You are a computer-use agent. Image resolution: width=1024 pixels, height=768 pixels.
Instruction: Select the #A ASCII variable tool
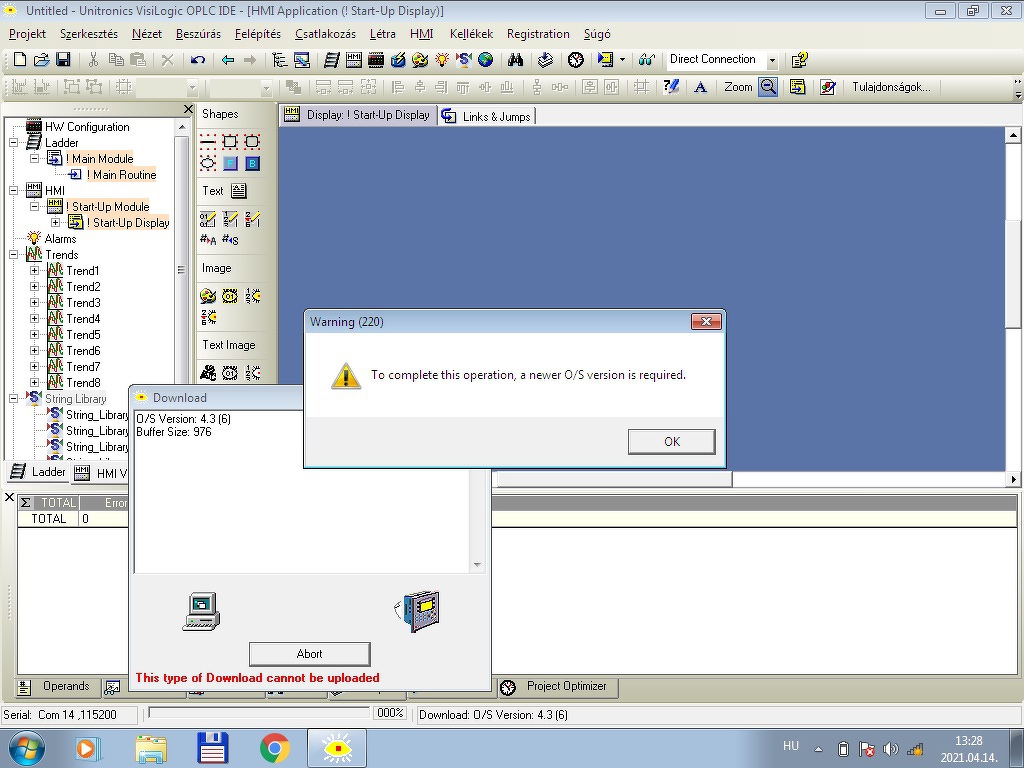tap(208, 240)
